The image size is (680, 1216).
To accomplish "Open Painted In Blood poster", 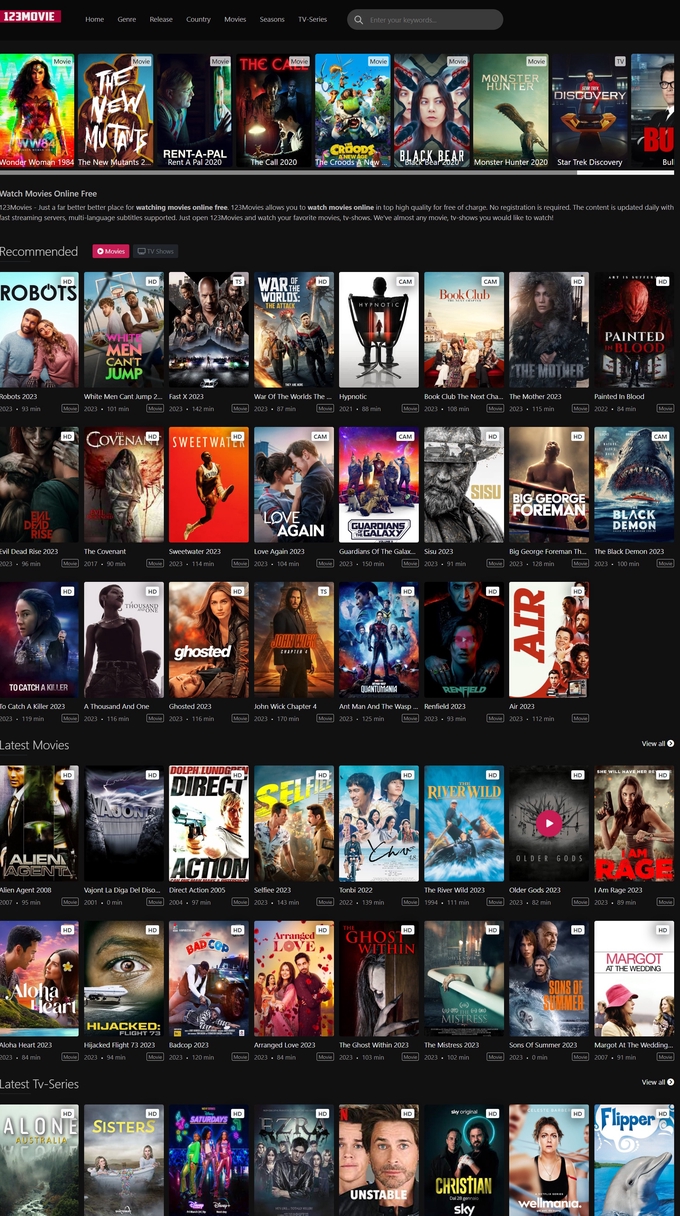I will (634, 330).
